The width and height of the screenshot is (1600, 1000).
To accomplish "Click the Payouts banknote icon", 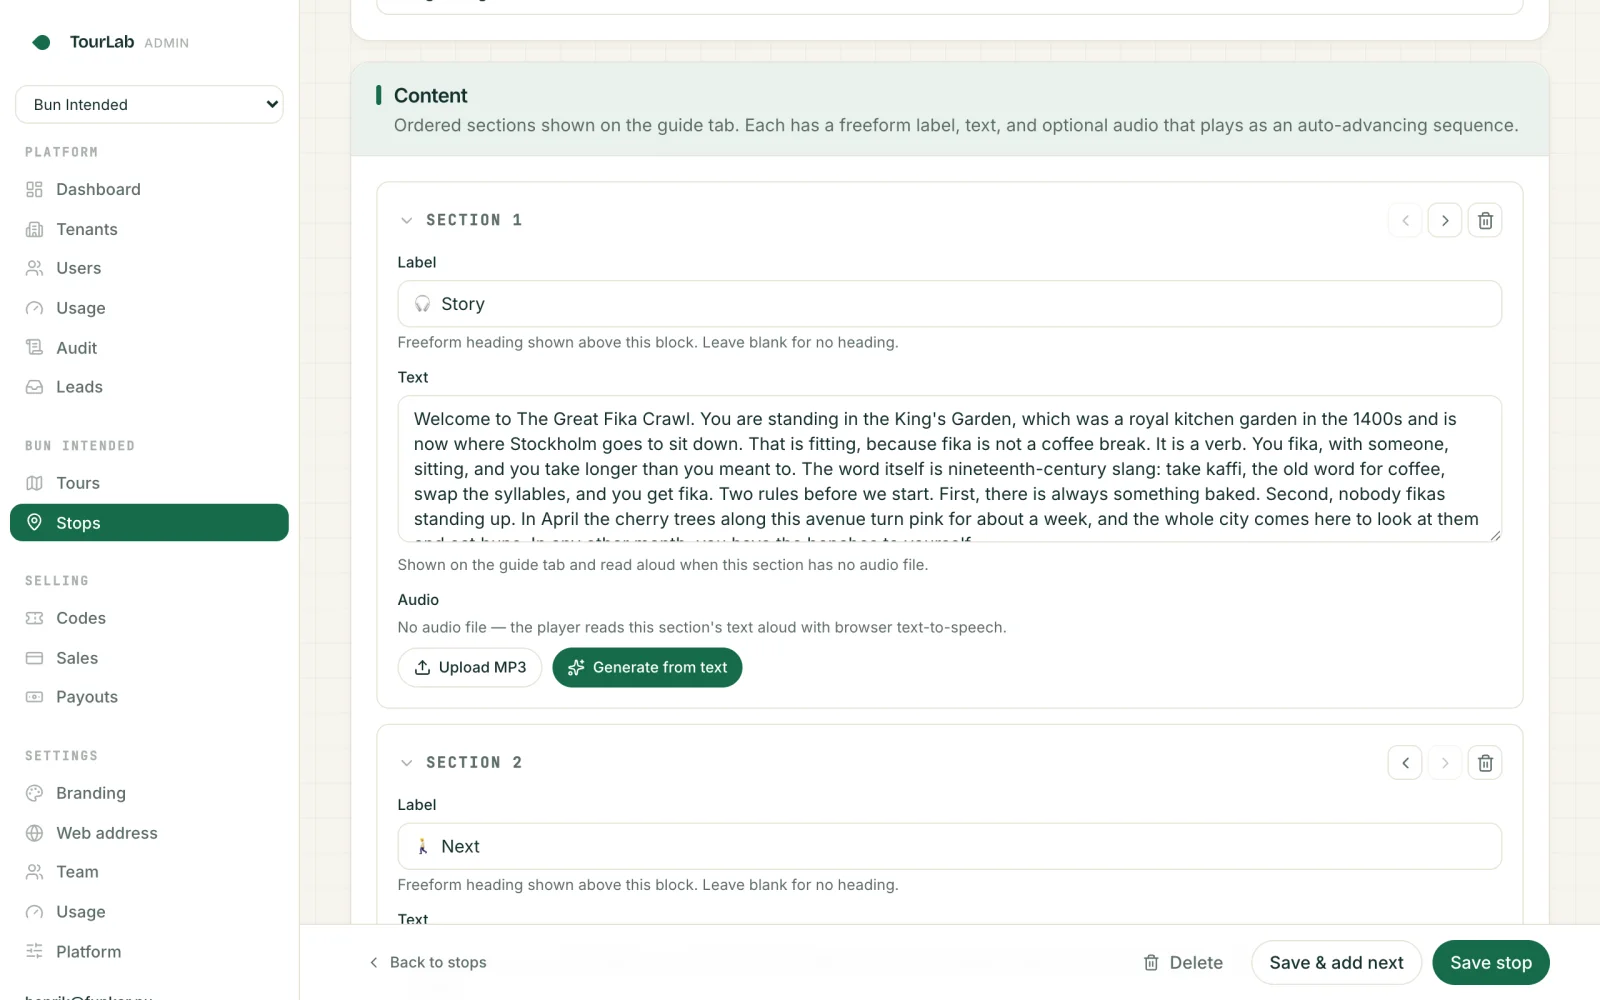I will coord(34,697).
